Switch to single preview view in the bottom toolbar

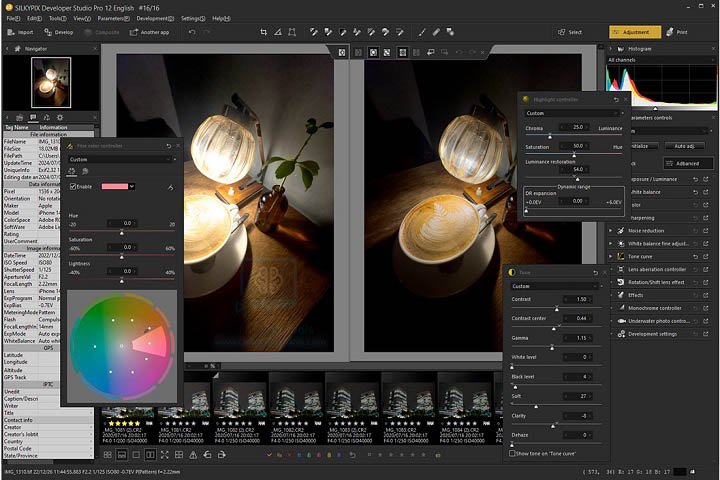136,455
